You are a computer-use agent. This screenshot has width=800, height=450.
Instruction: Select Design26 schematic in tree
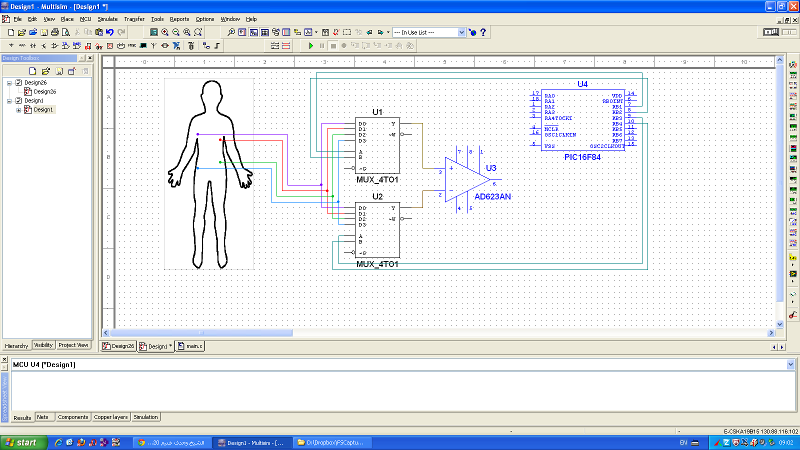point(44,92)
